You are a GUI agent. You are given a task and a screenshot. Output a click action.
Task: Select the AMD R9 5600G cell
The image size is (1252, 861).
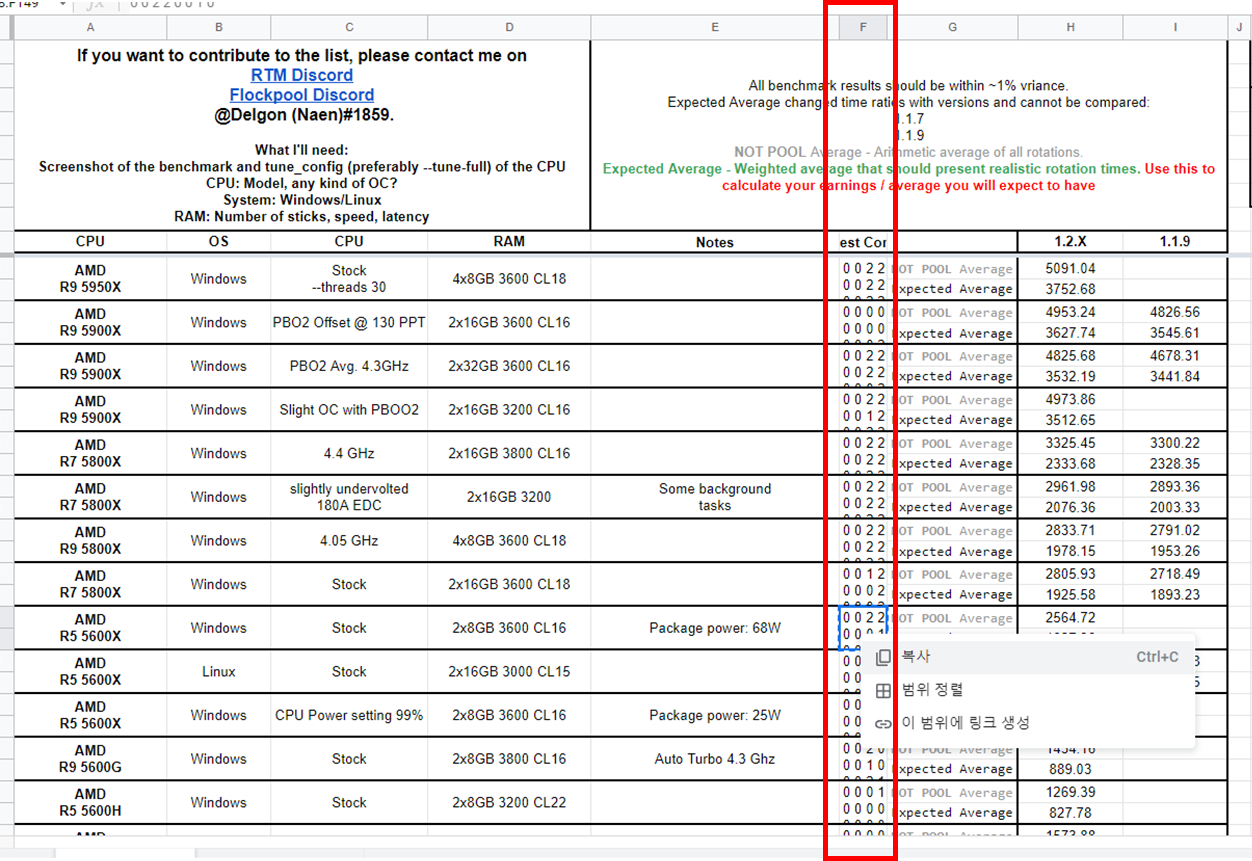tap(90, 759)
